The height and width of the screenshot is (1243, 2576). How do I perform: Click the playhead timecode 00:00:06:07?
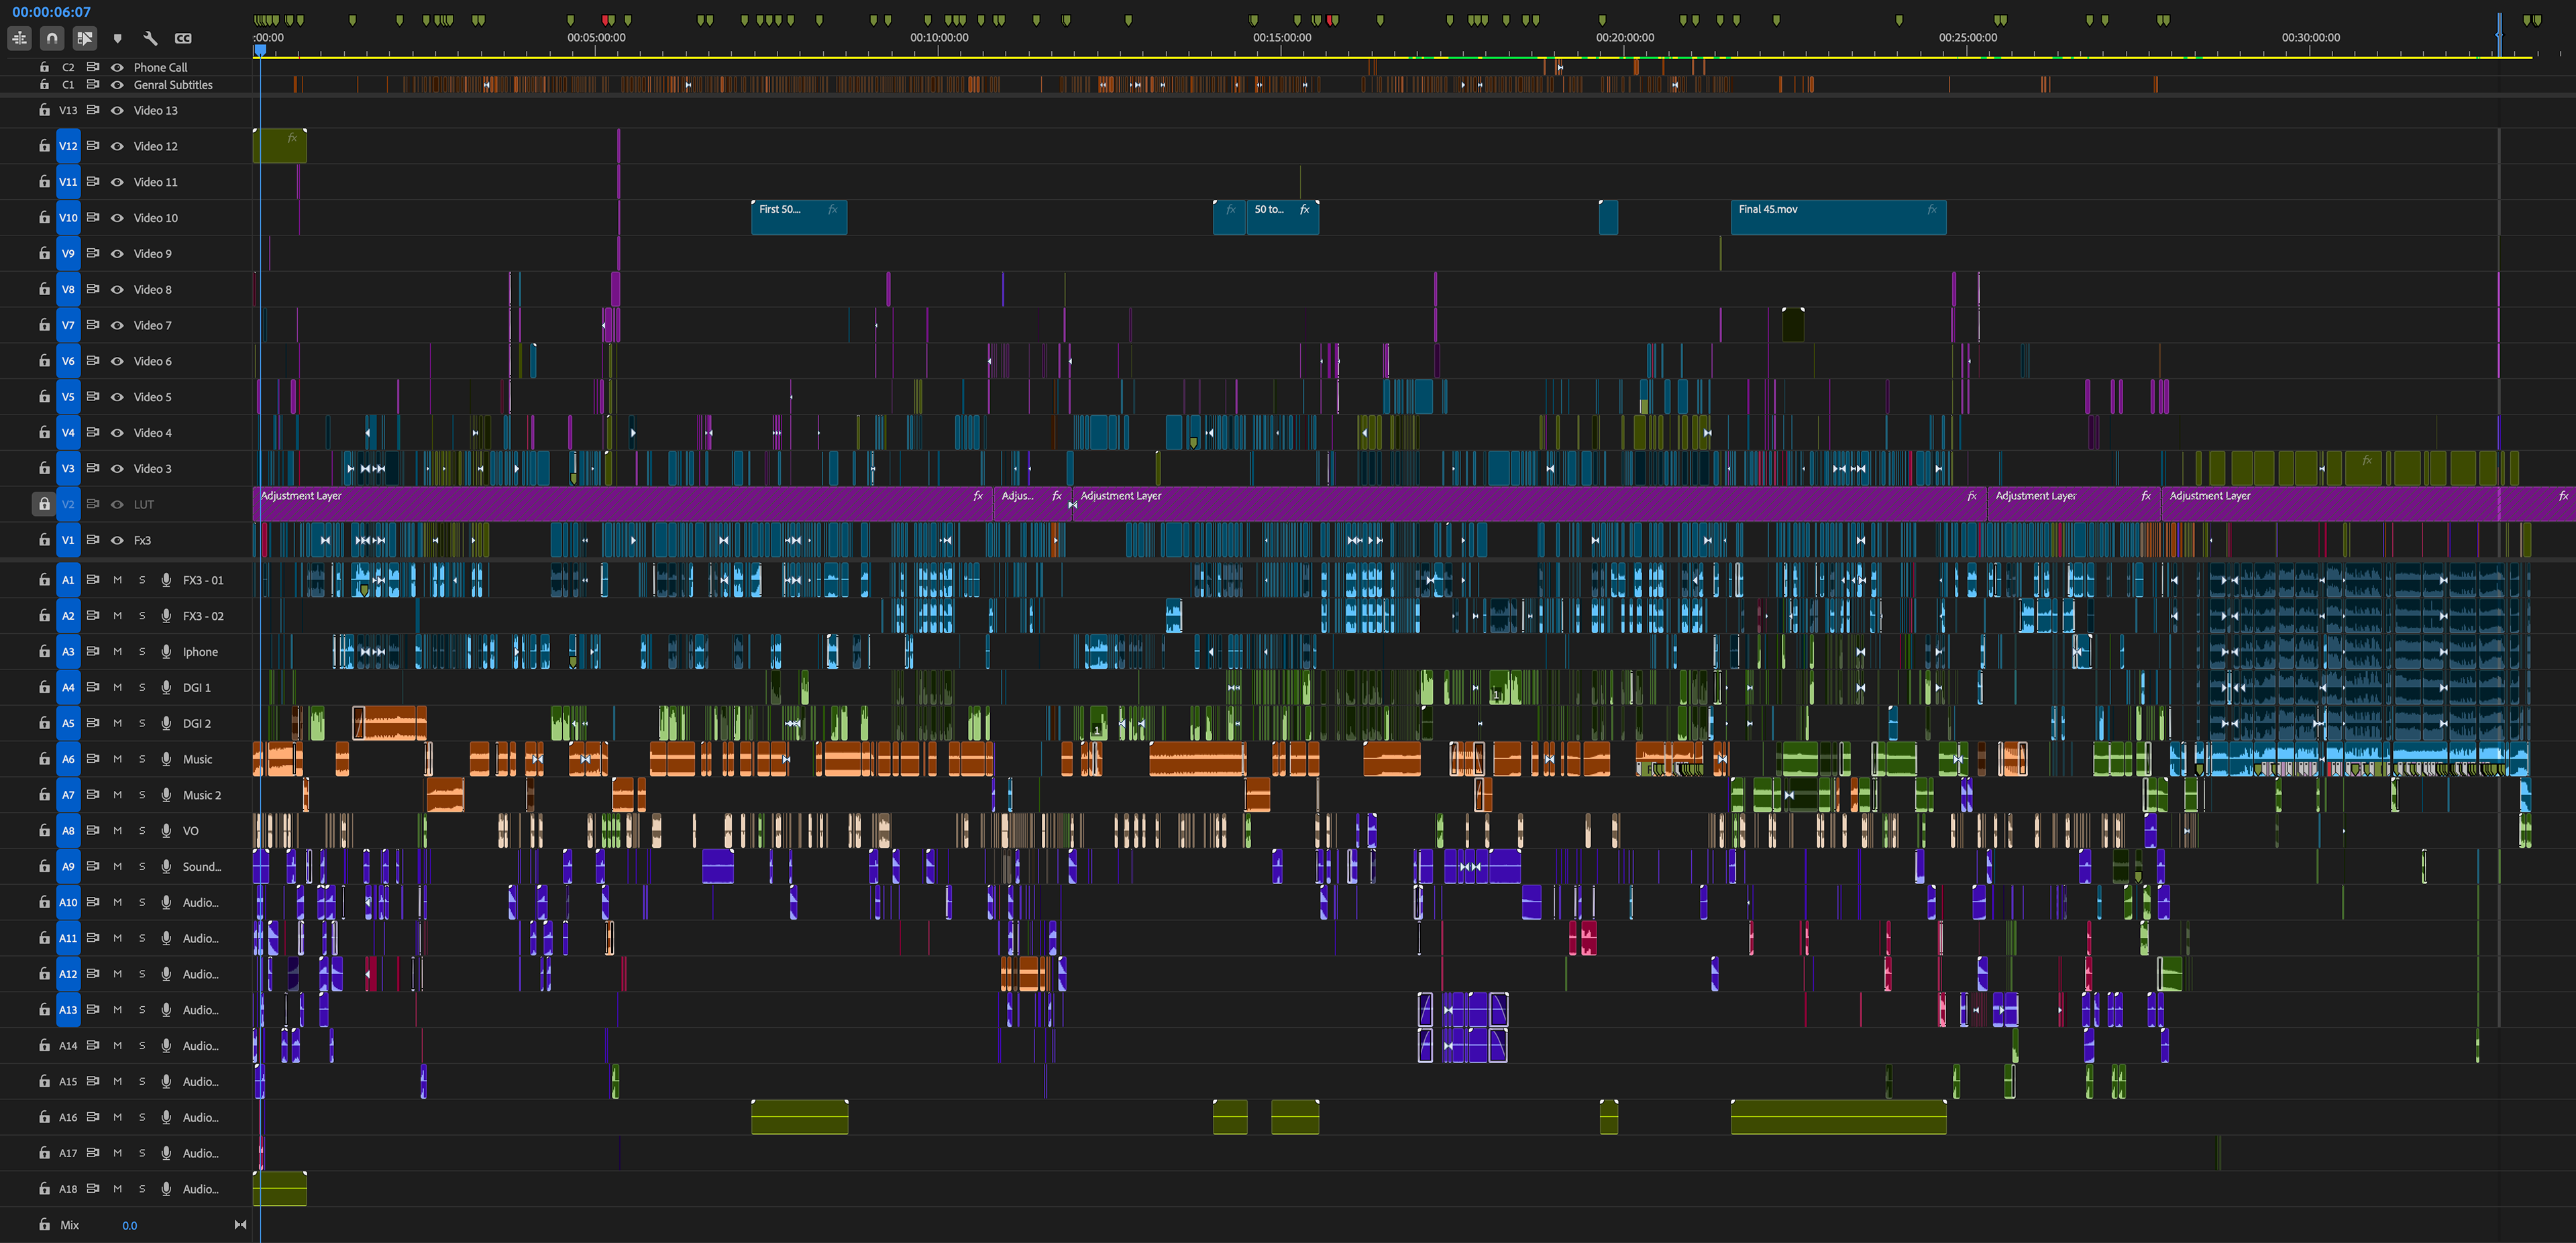[x=51, y=12]
